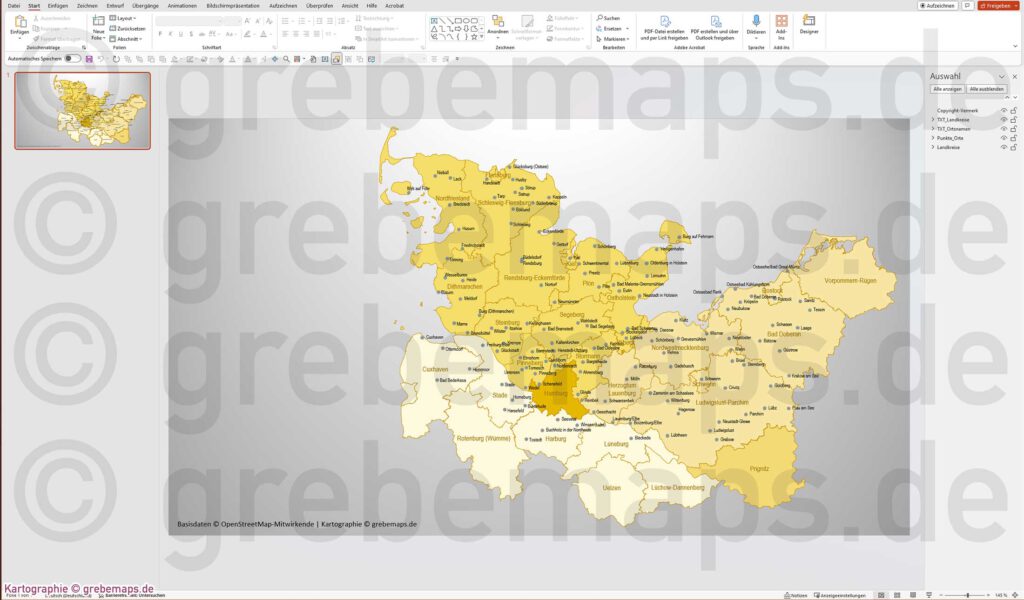Click the font color icon

tap(264, 34)
